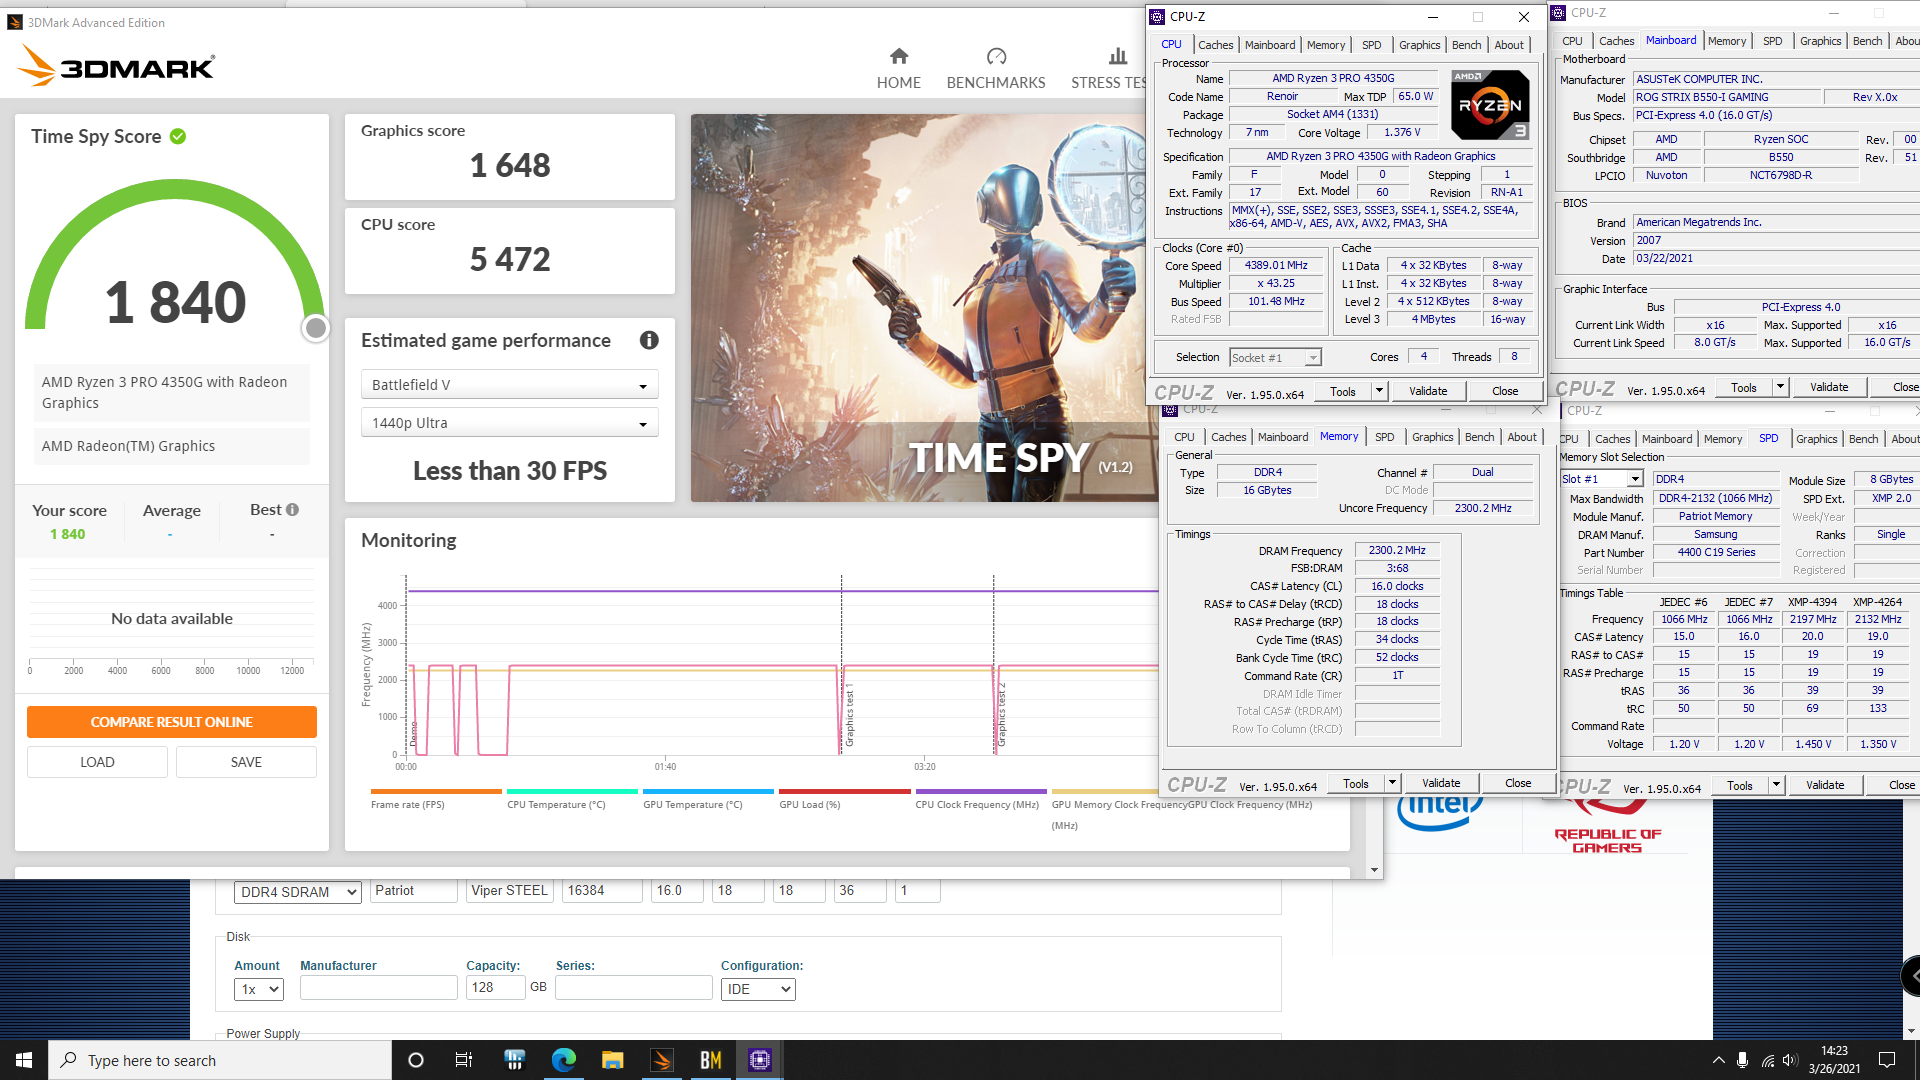Open the STRESS TESTS chart icon

tap(1118, 56)
